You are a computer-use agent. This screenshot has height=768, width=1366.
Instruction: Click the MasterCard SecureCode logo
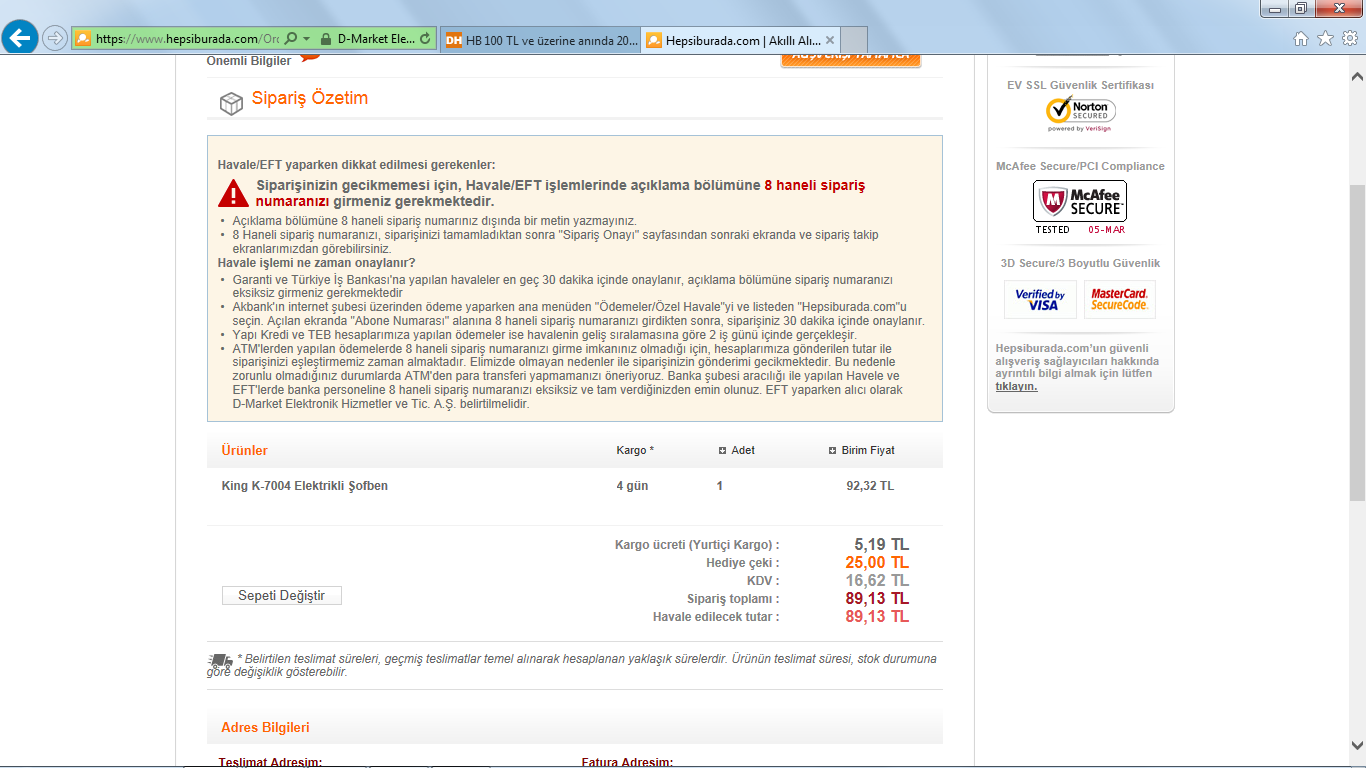click(1119, 299)
